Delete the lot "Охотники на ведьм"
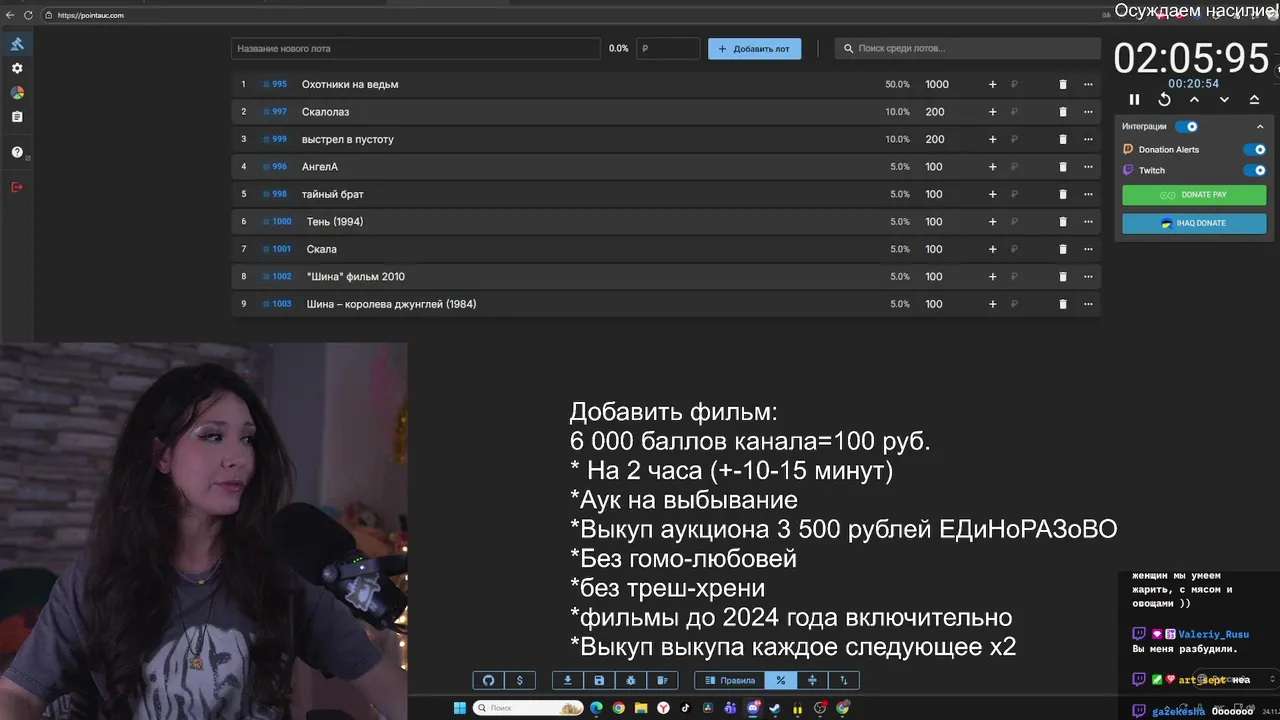1280x720 pixels. tap(1063, 85)
